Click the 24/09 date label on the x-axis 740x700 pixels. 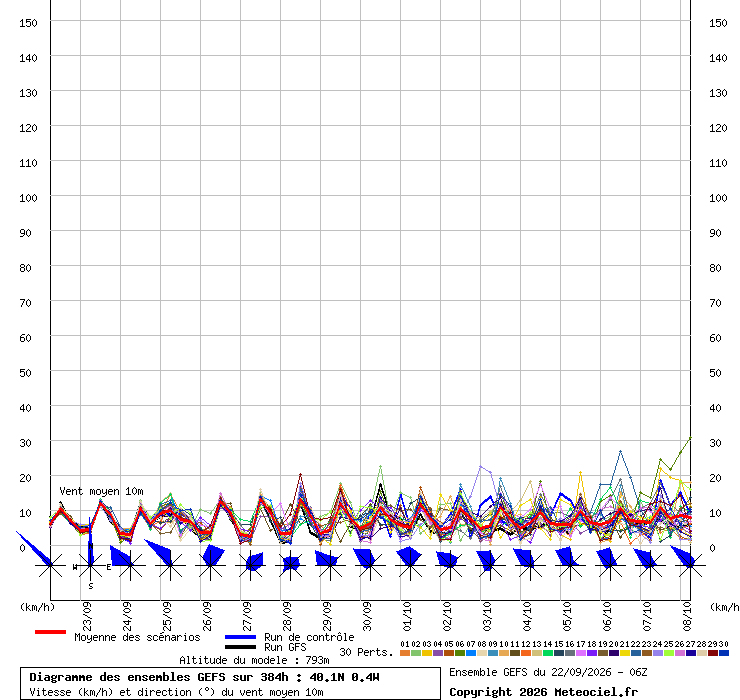tap(127, 616)
